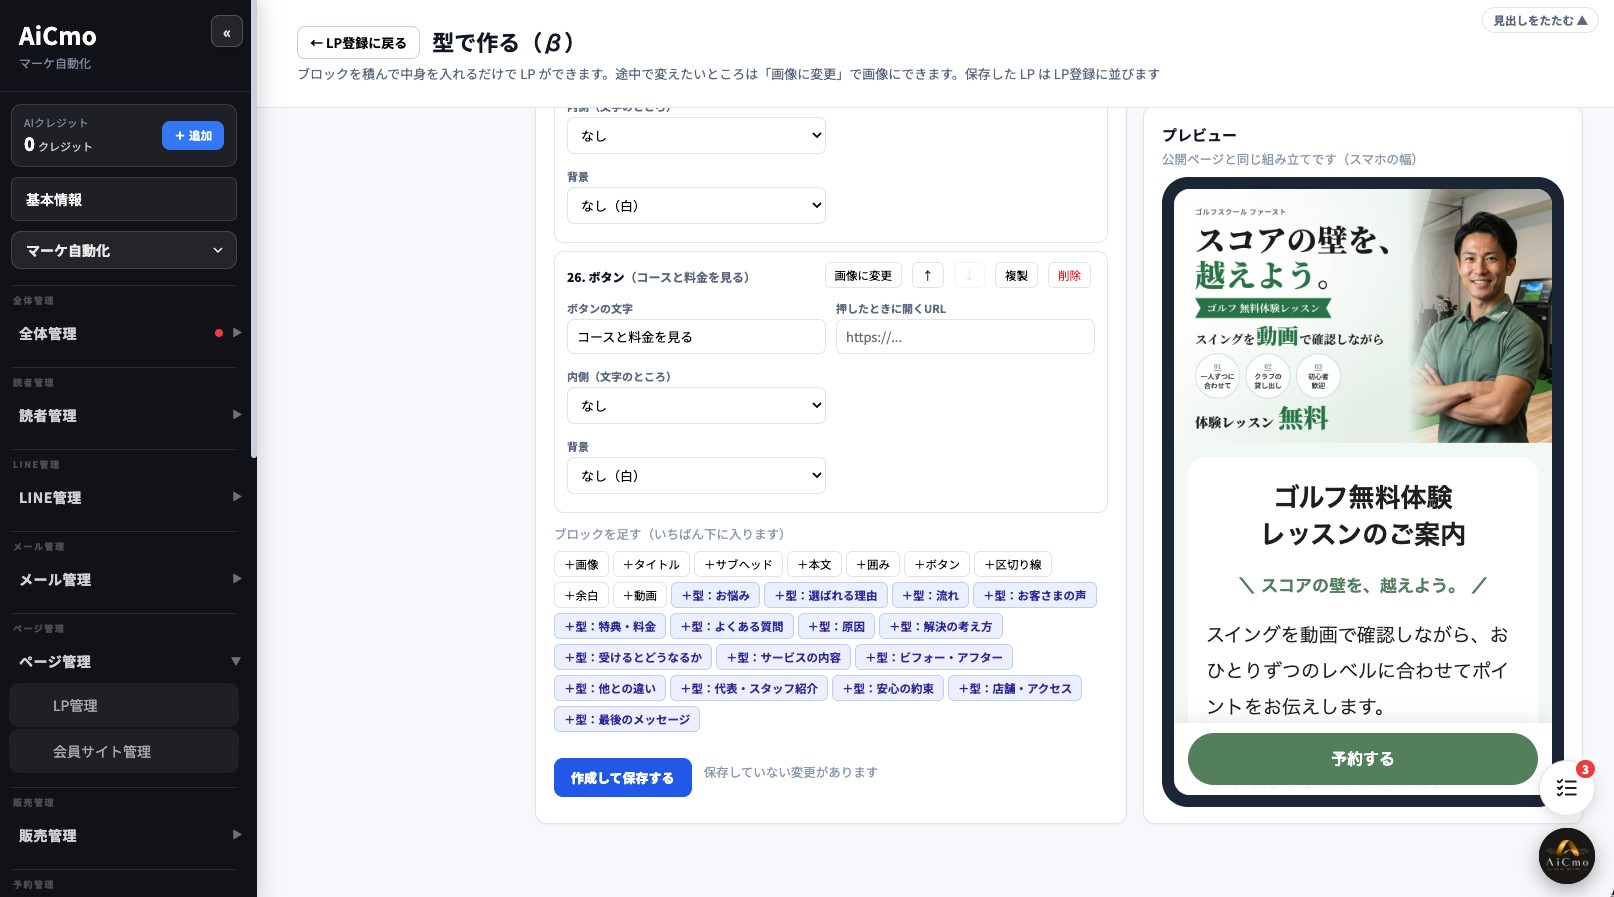Click the プレビュー heading
This screenshot has width=1614, height=897.
click(1199, 135)
